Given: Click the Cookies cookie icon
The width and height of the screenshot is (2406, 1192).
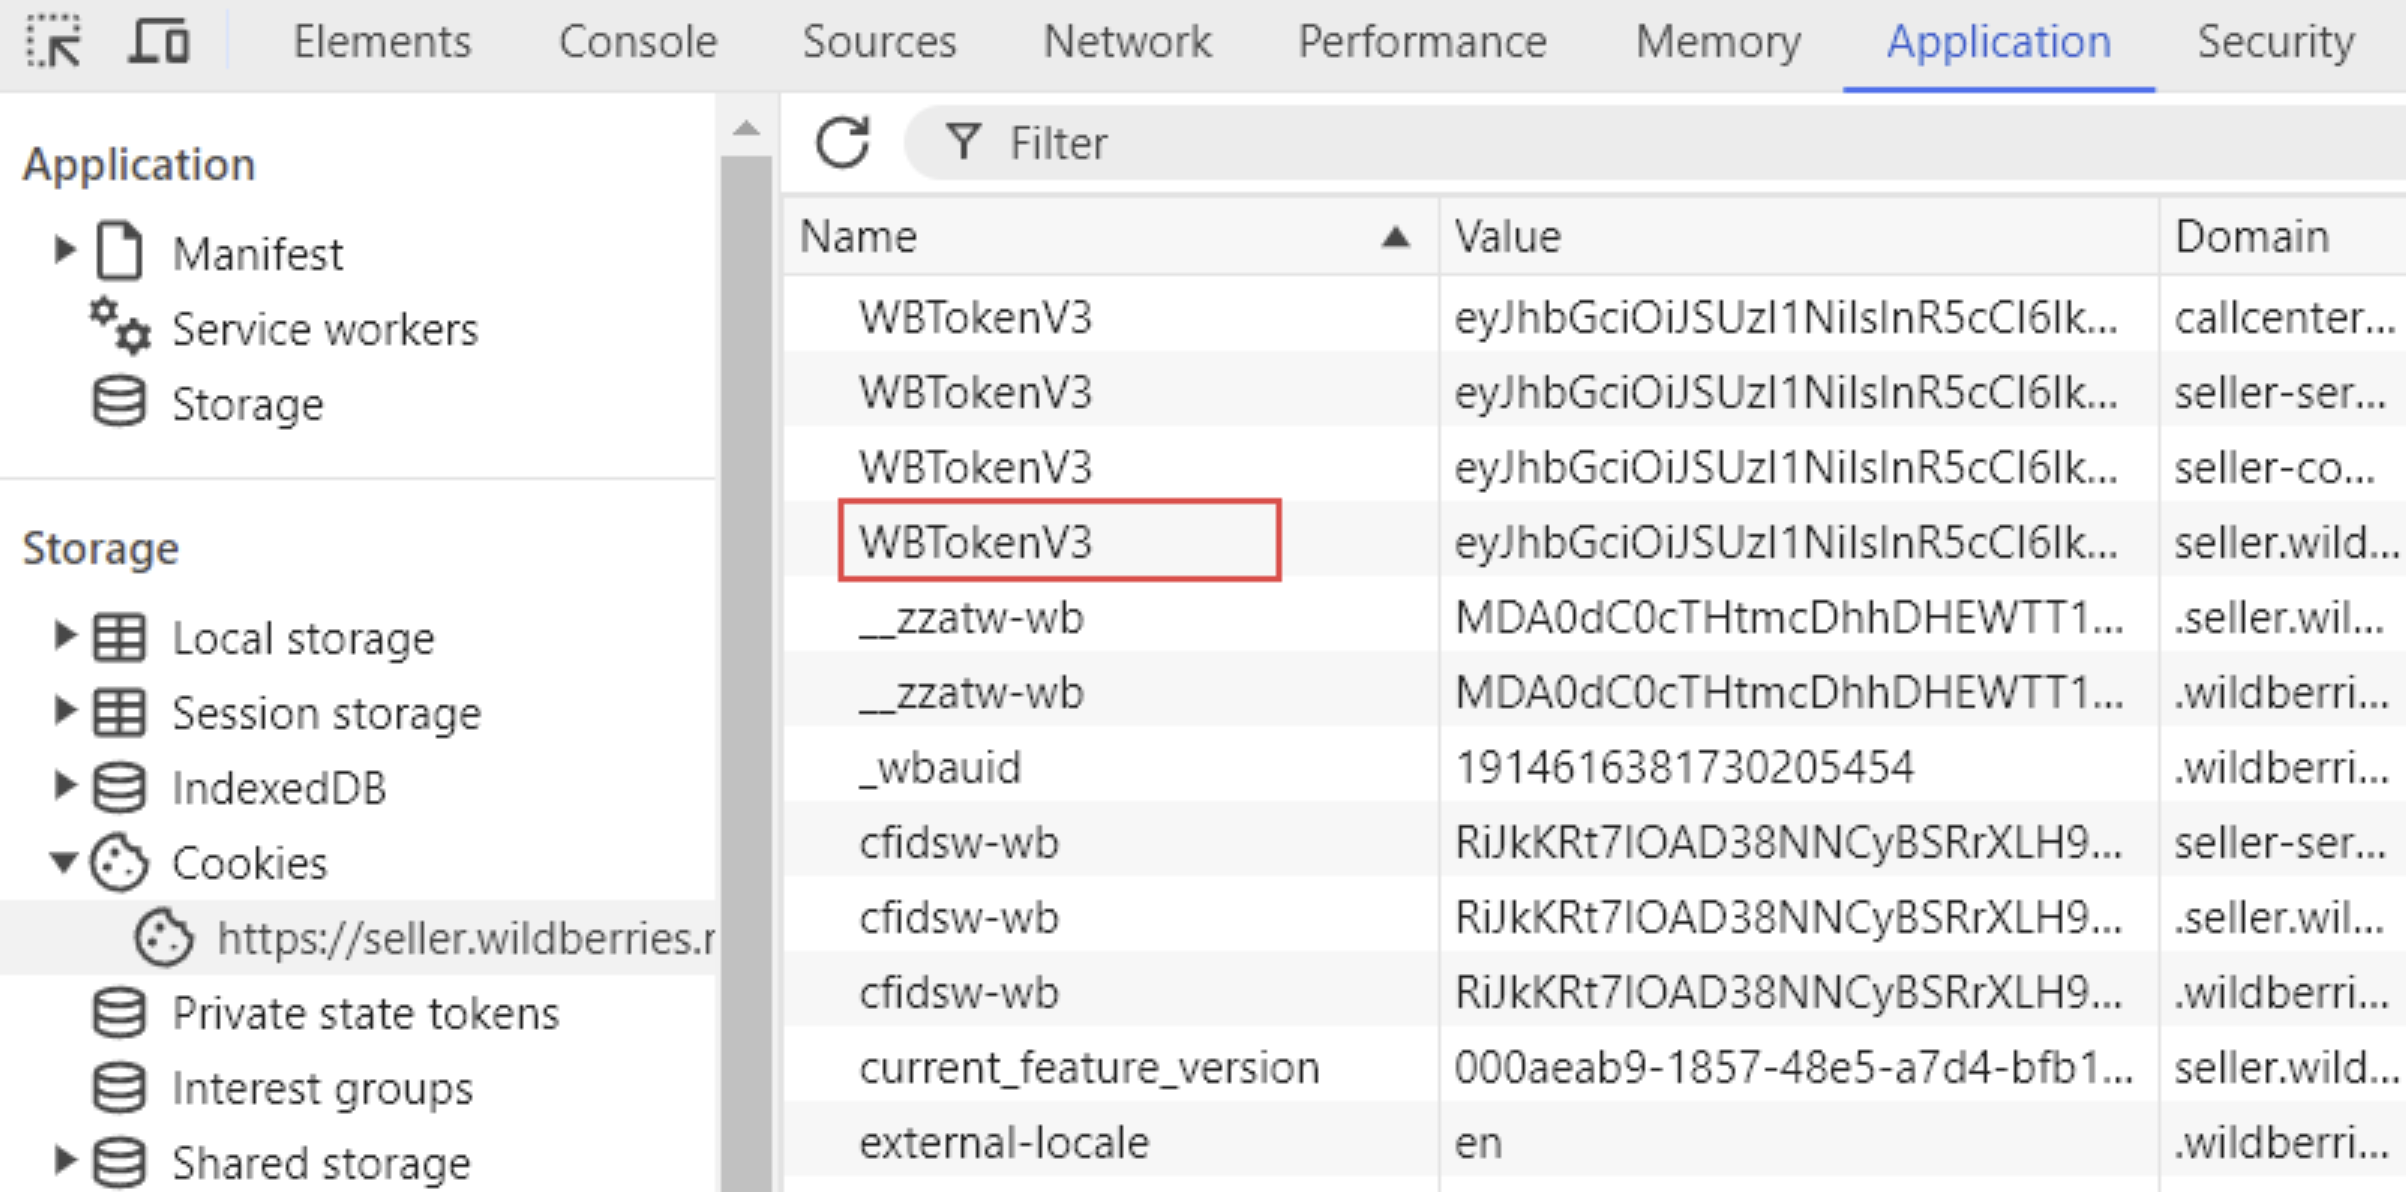Looking at the screenshot, I should point(120,862).
